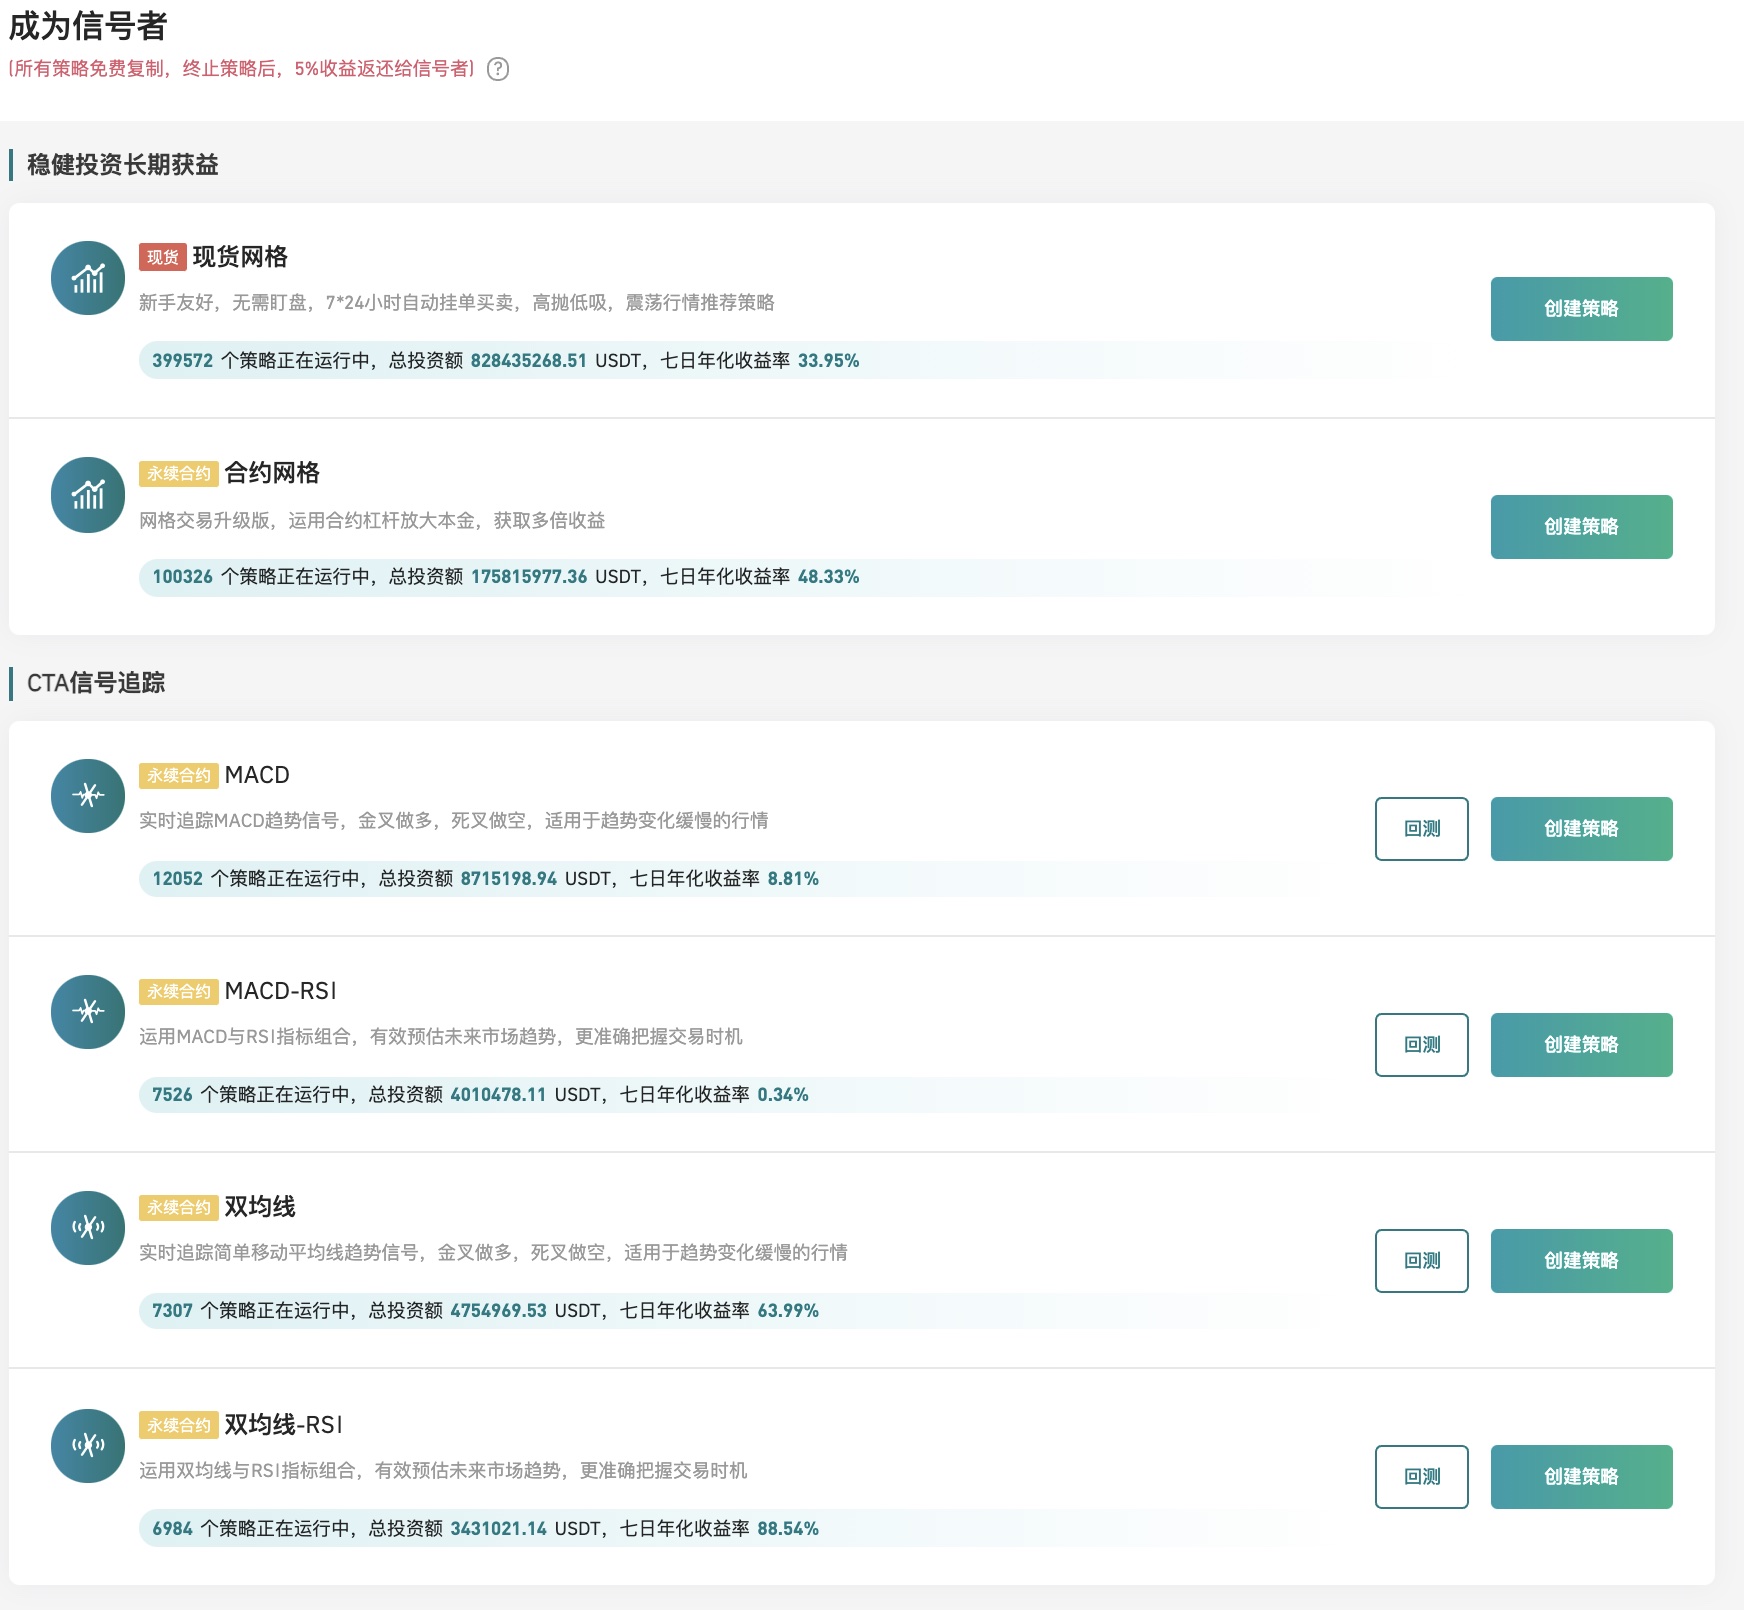Click the 7526 running strategies count
This screenshot has width=1744, height=1610.
172,1095
